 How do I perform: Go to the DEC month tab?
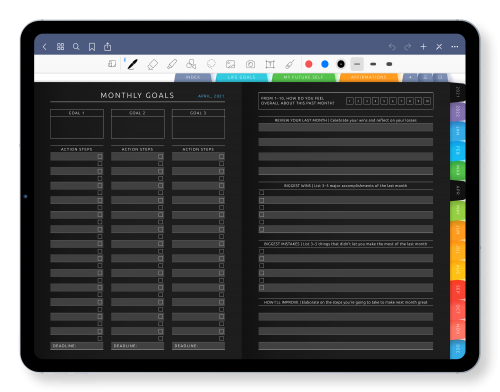pos(458,349)
